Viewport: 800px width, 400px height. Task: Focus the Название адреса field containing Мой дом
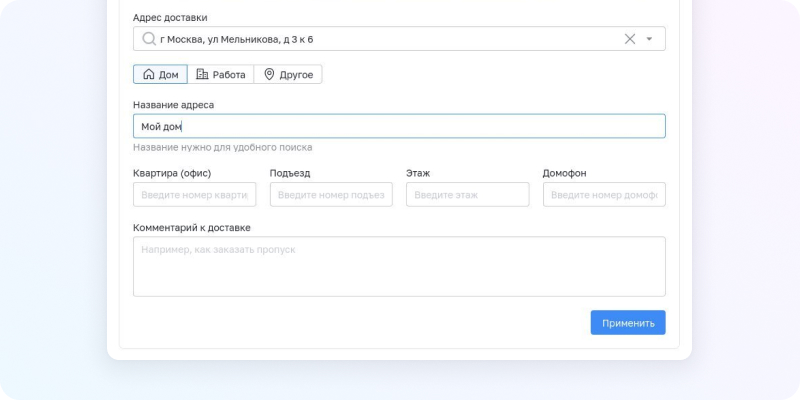(x=399, y=126)
